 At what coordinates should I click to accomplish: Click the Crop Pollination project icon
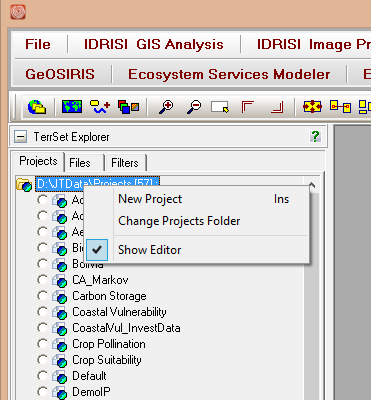point(60,344)
